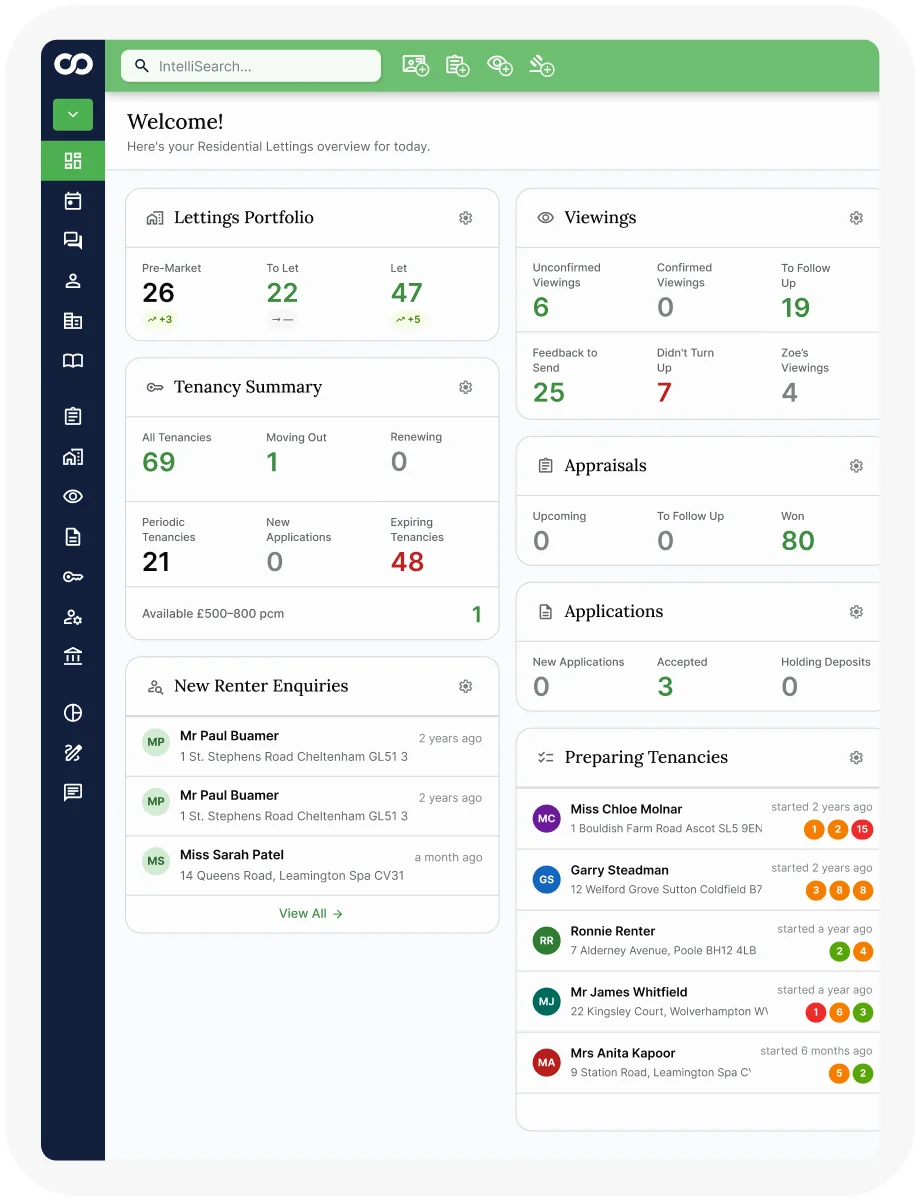Open the pie chart reports icon in sidebar

[x=73, y=713]
